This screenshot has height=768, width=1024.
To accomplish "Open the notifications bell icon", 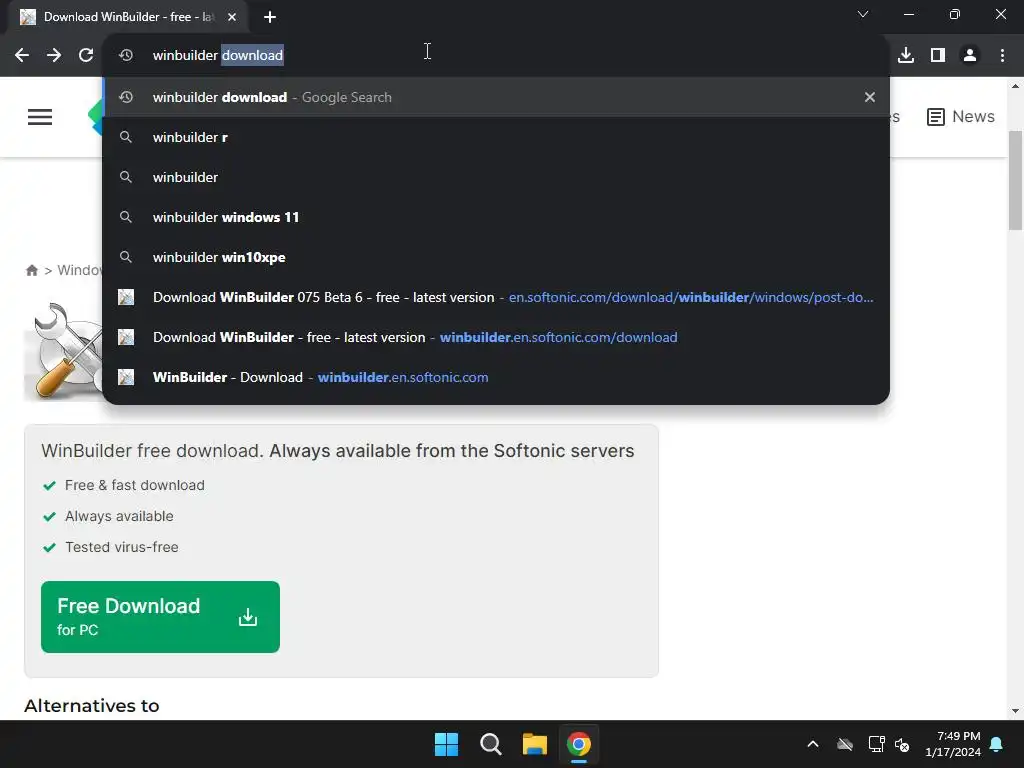I will click(x=997, y=744).
